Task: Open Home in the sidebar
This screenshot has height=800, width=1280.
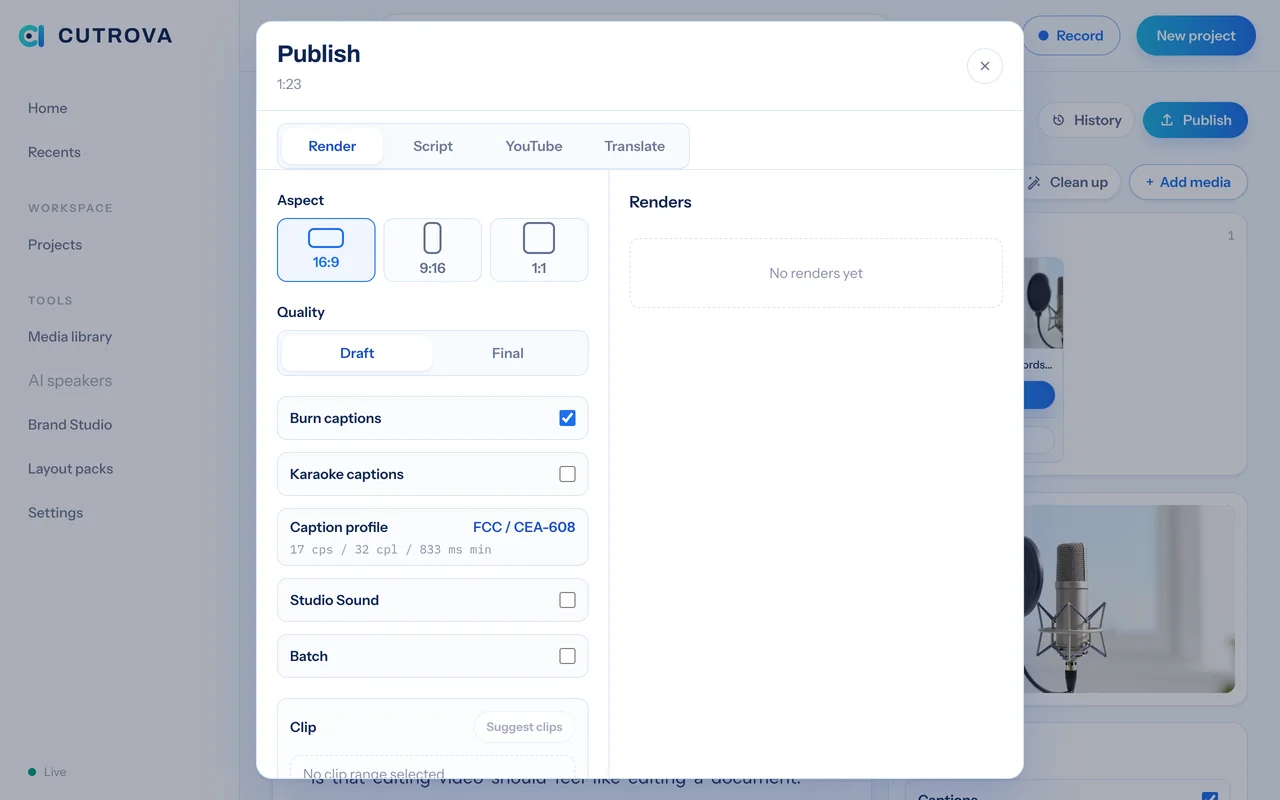Action: tap(48, 108)
